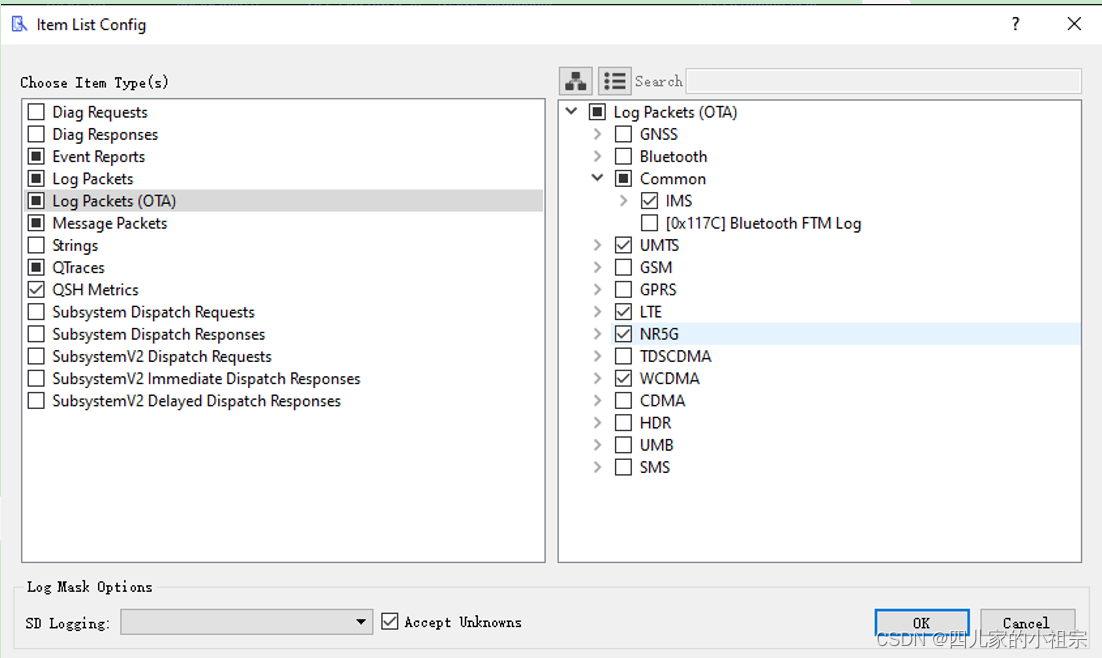Check the SMS tree checkbox
Screen dimensions: 1102x658
(623, 467)
